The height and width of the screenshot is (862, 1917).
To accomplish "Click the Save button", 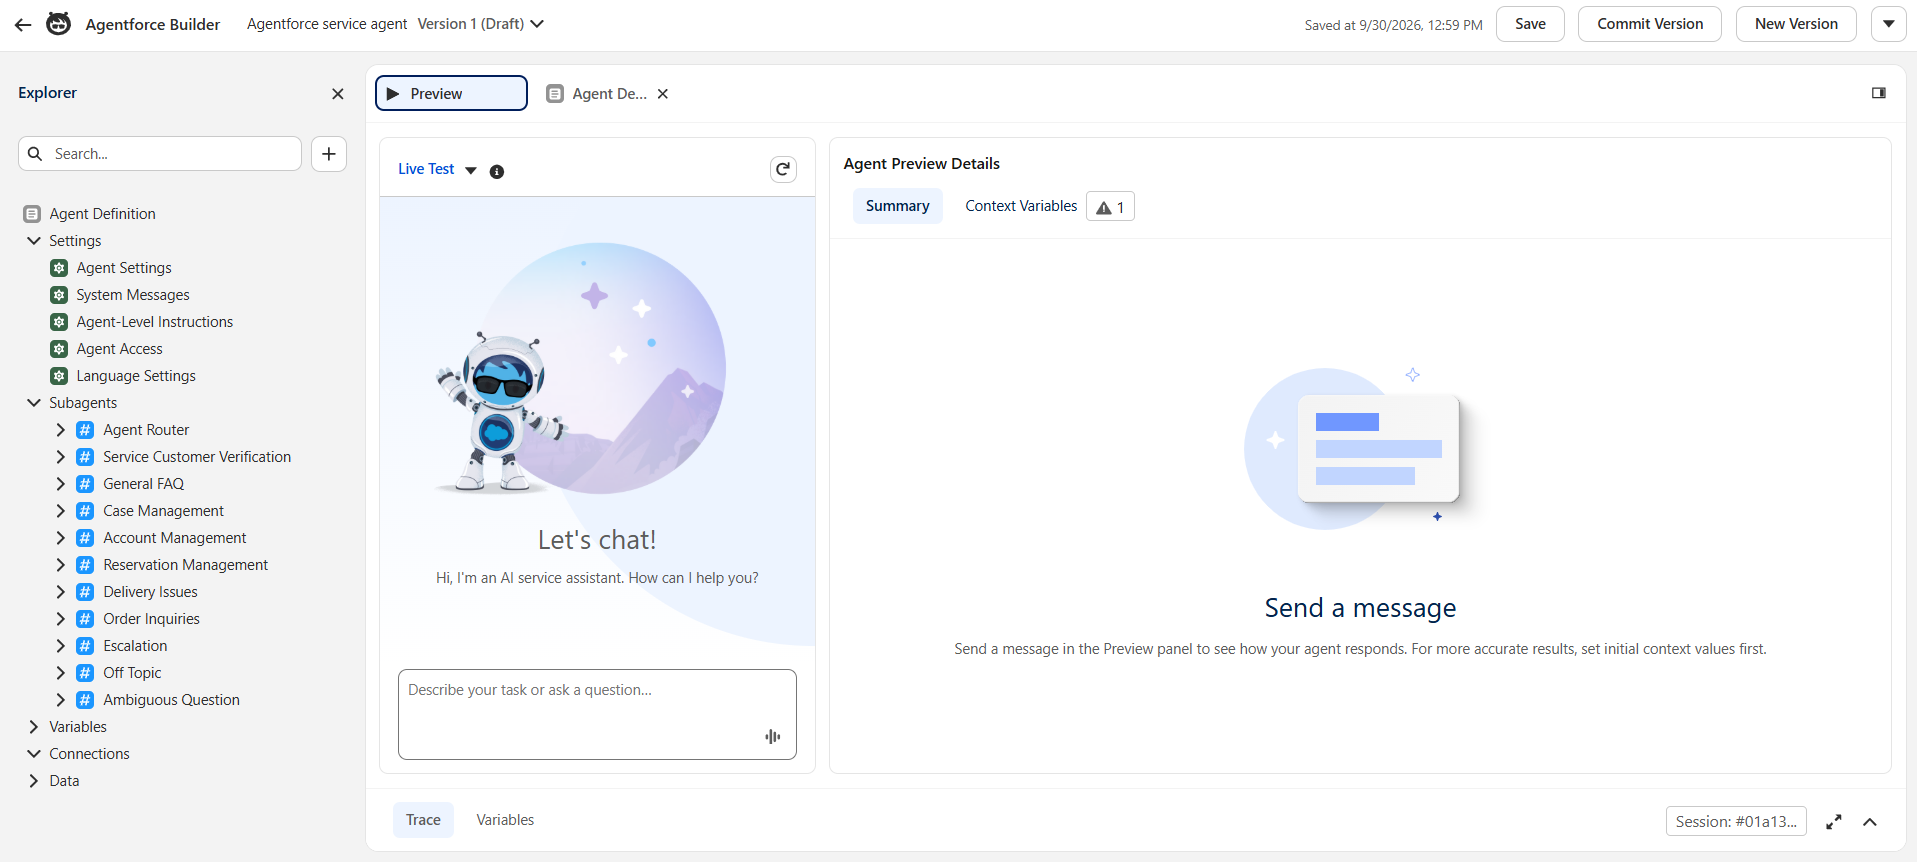I will tap(1530, 24).
